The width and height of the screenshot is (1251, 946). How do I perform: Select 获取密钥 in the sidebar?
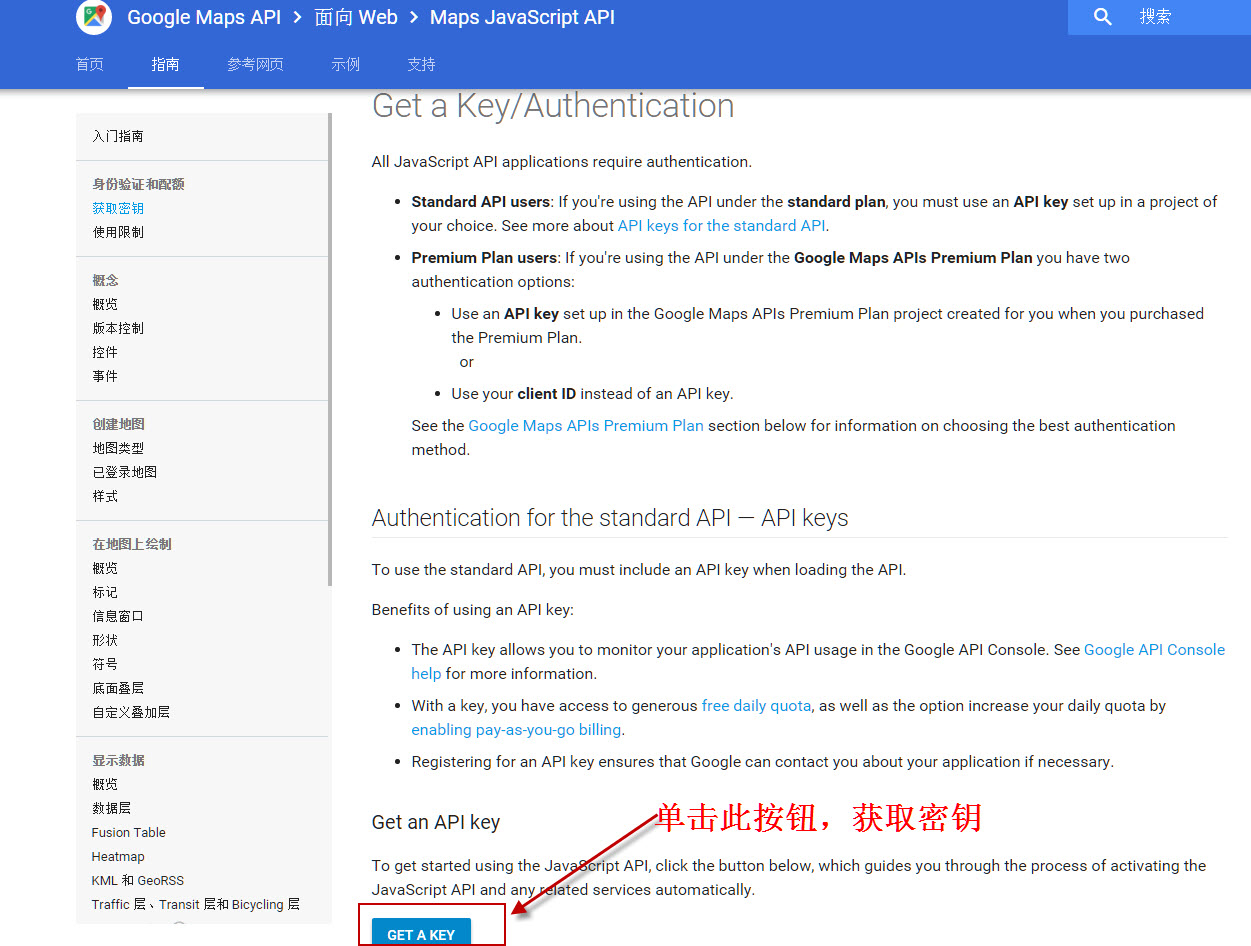coord(118,208)
